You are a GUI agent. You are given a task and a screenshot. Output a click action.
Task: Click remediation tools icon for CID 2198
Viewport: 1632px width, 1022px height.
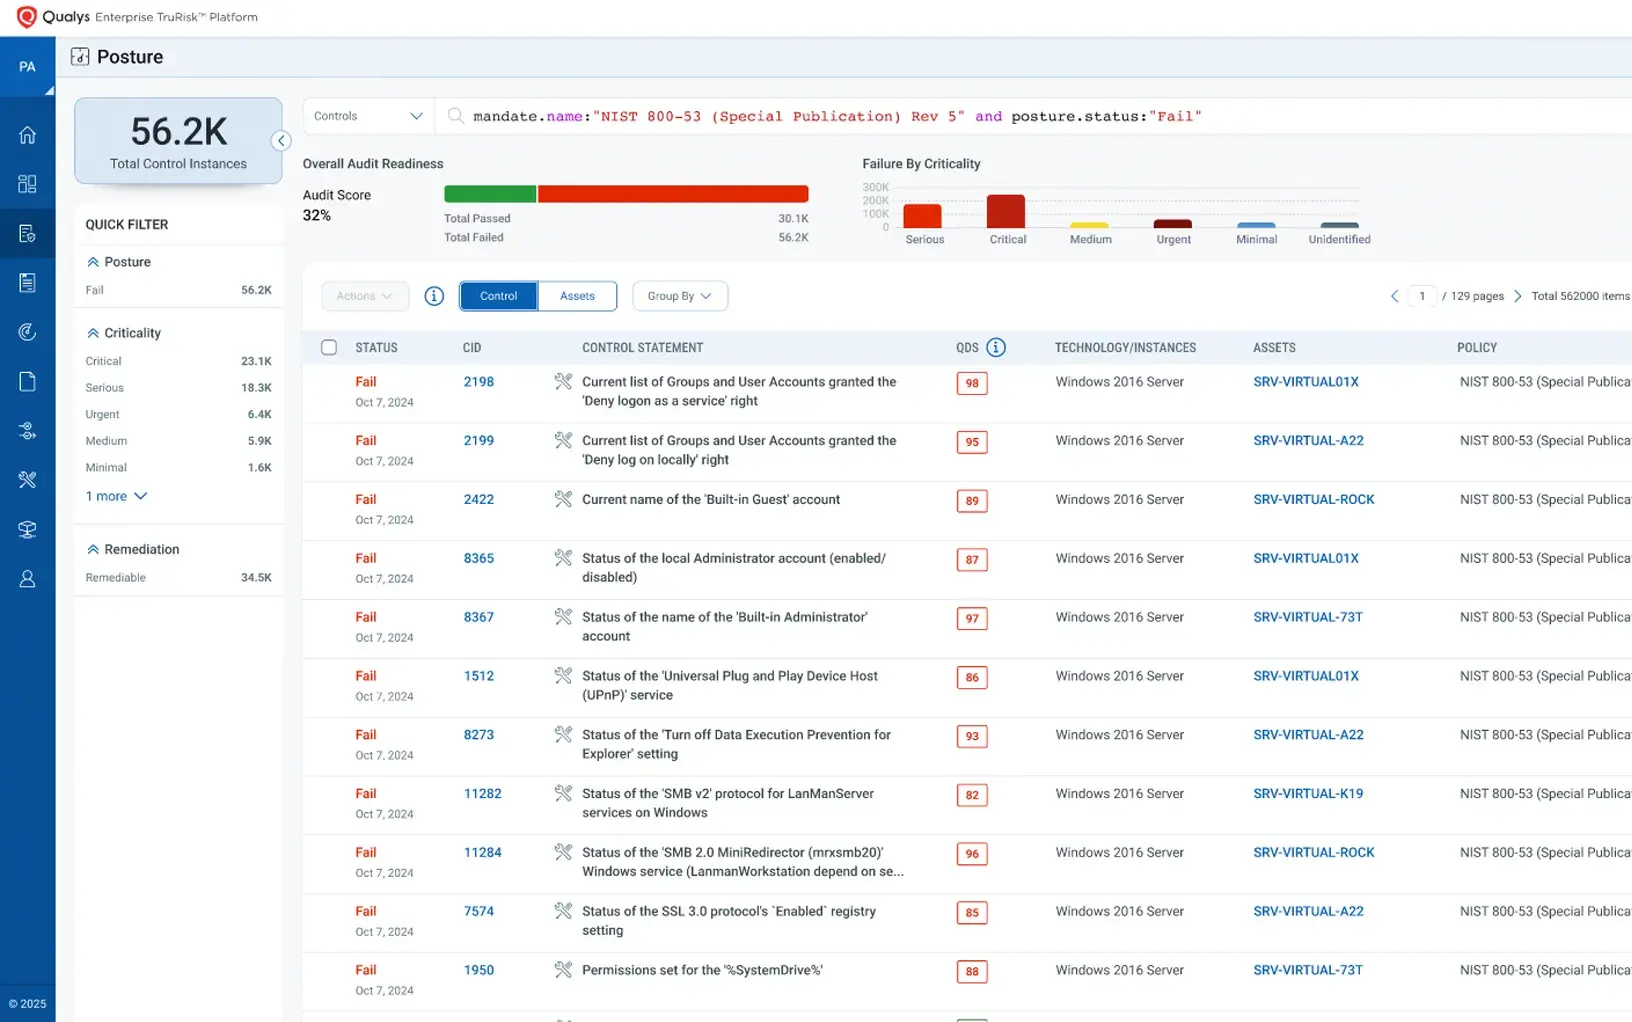point(563,382)
